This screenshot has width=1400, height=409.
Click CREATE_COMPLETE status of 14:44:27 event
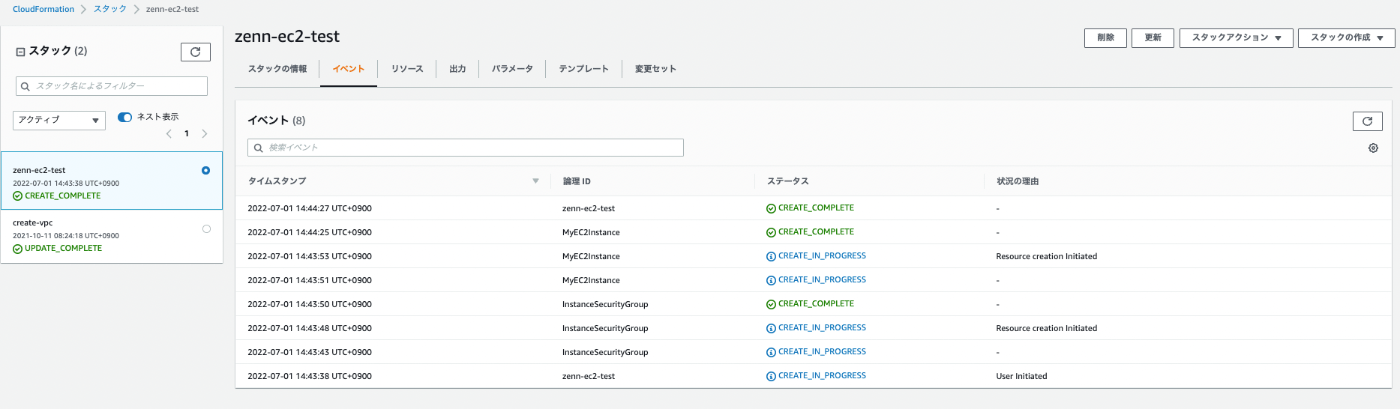point(810,208)
